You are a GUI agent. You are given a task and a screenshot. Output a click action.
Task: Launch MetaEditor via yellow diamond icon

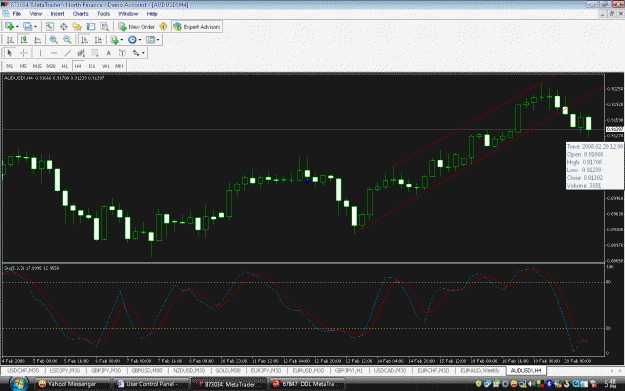(163, 27)
